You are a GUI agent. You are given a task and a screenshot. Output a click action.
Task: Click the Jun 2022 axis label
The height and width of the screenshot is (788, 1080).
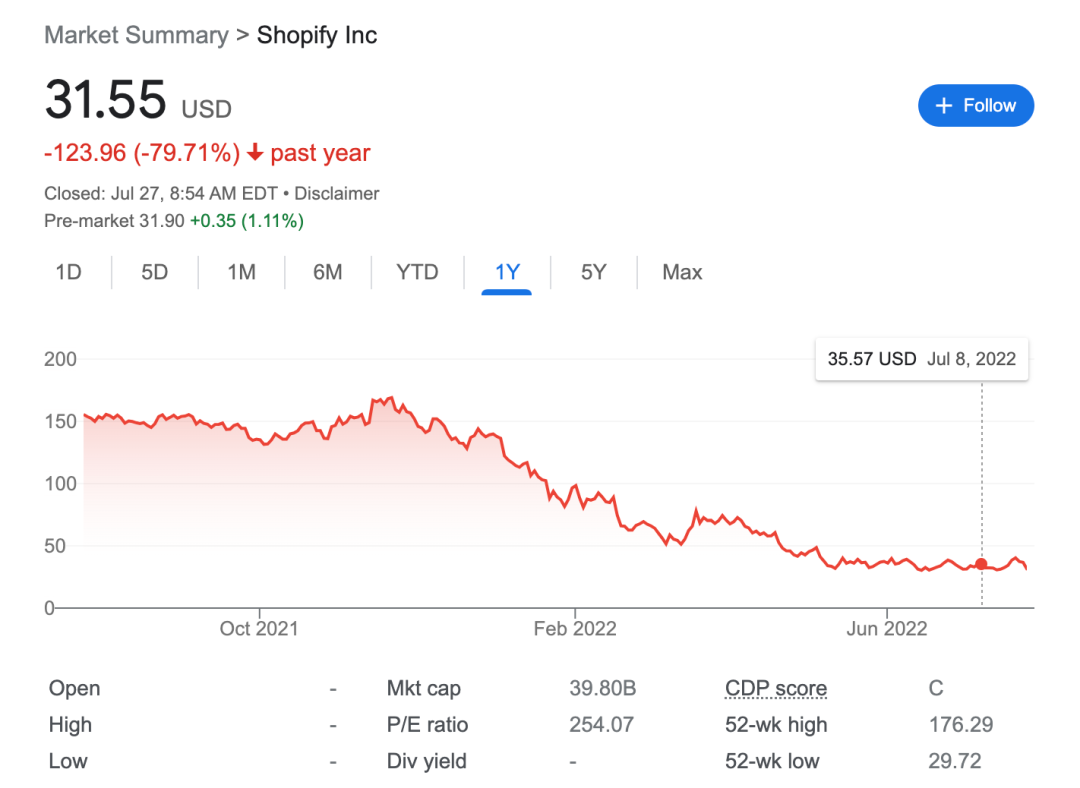[886, 628]
